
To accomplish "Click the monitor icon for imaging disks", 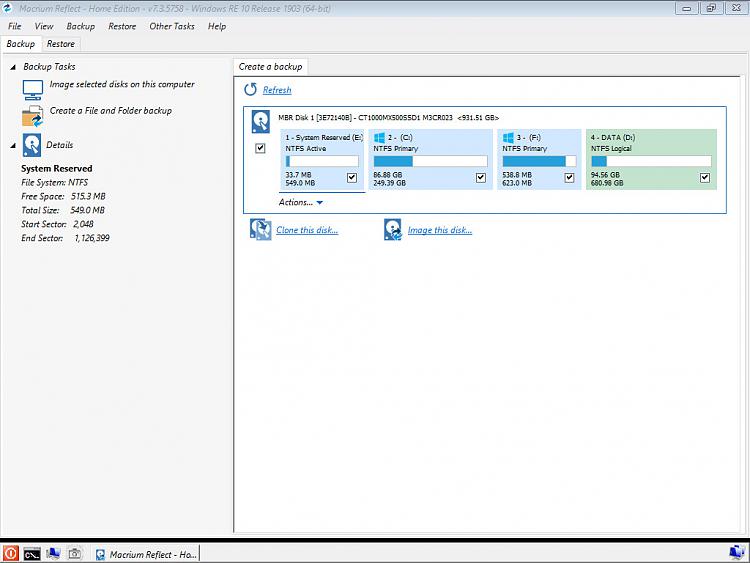I will click(33, 89).
